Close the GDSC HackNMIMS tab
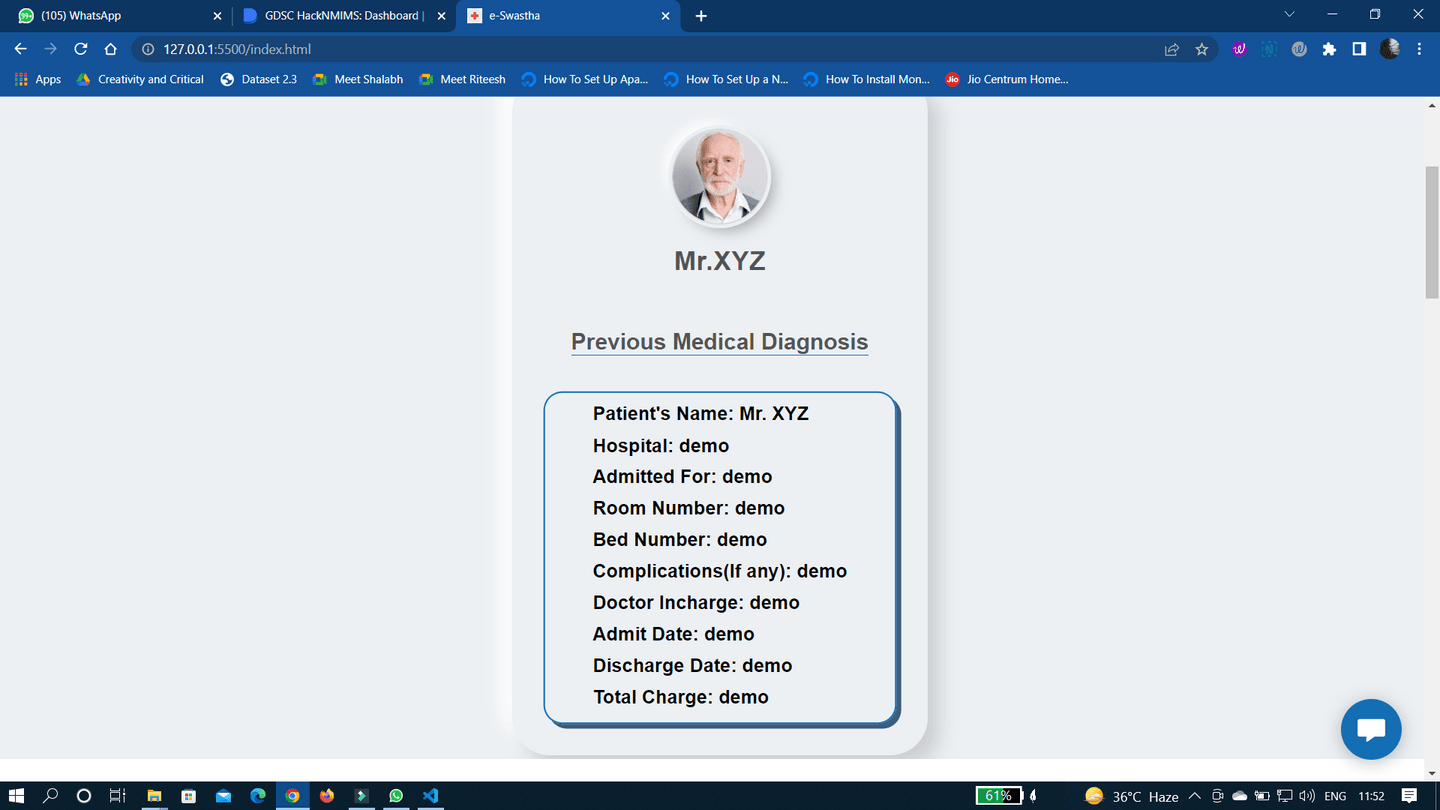This screenshot has width=1440, height=810. point(441,16)
